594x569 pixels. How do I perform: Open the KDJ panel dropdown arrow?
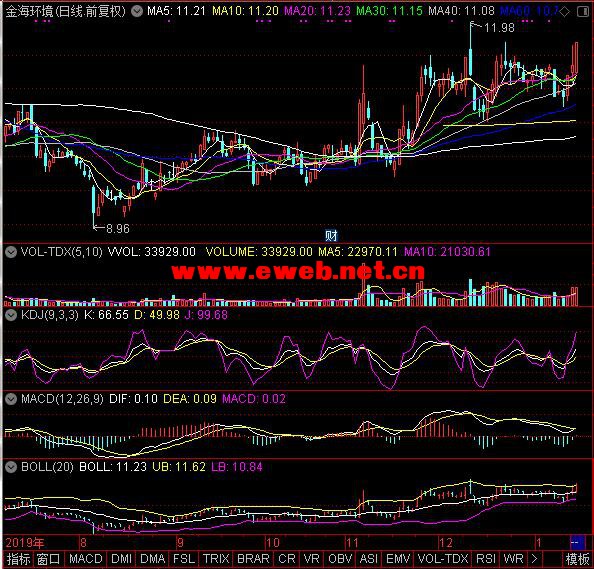coord(11,315)
